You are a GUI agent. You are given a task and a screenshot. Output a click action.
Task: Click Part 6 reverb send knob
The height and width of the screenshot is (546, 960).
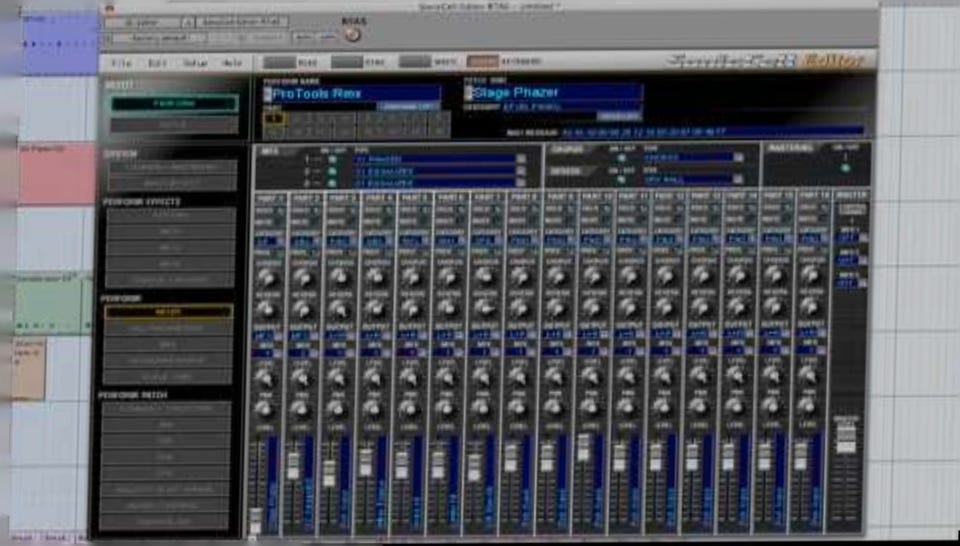448,308
